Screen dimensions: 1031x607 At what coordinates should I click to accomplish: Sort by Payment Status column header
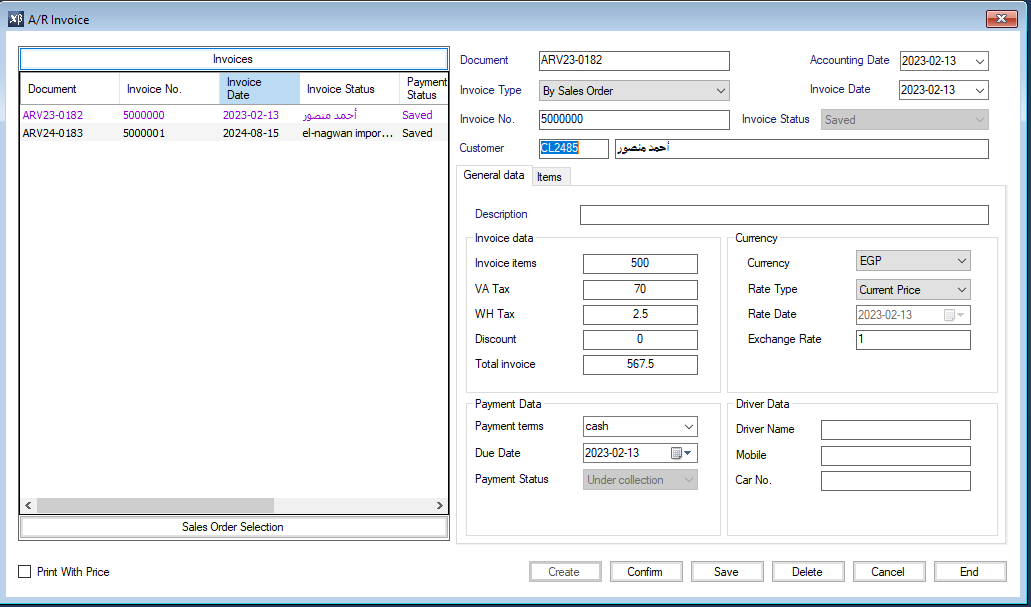point(423,89)
